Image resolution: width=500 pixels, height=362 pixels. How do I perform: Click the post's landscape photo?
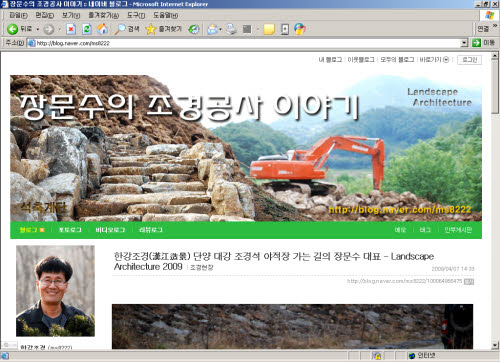pos(292,326)
